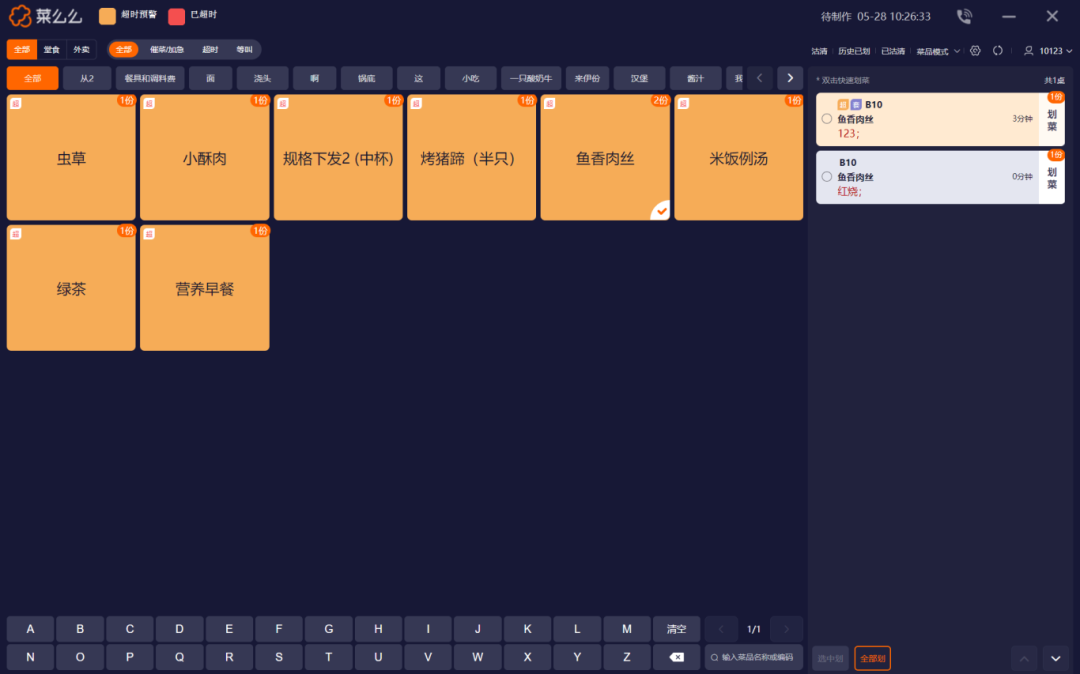
Task: Select the 堂食 order type tab
Action: 52,50
